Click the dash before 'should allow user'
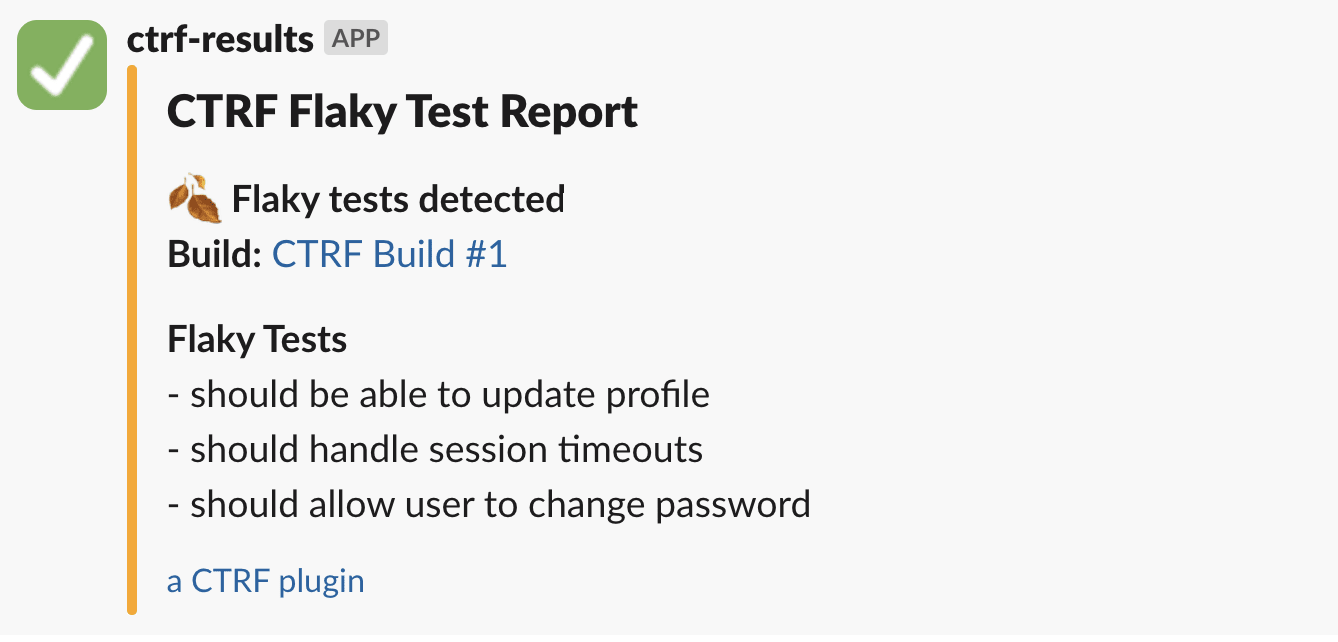This screenshot has width=1338, height=642. 173,506
